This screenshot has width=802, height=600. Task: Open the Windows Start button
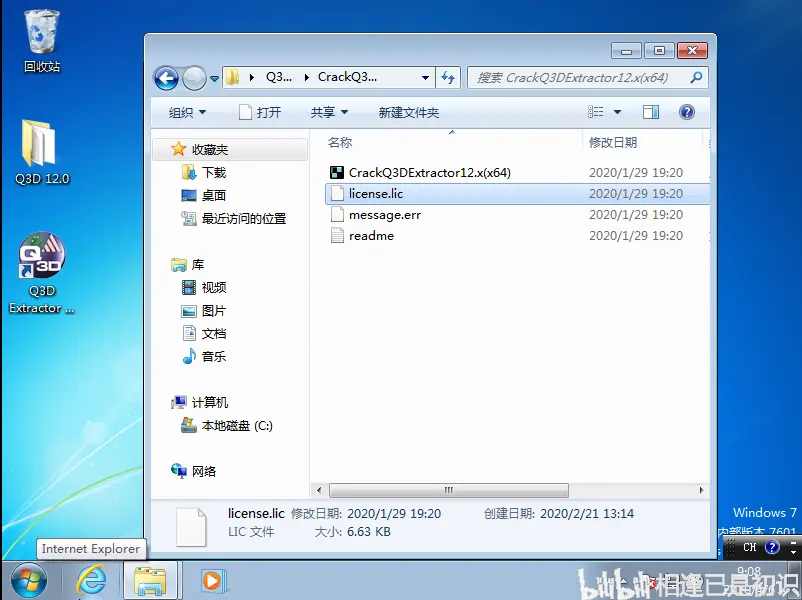point(29,581)
